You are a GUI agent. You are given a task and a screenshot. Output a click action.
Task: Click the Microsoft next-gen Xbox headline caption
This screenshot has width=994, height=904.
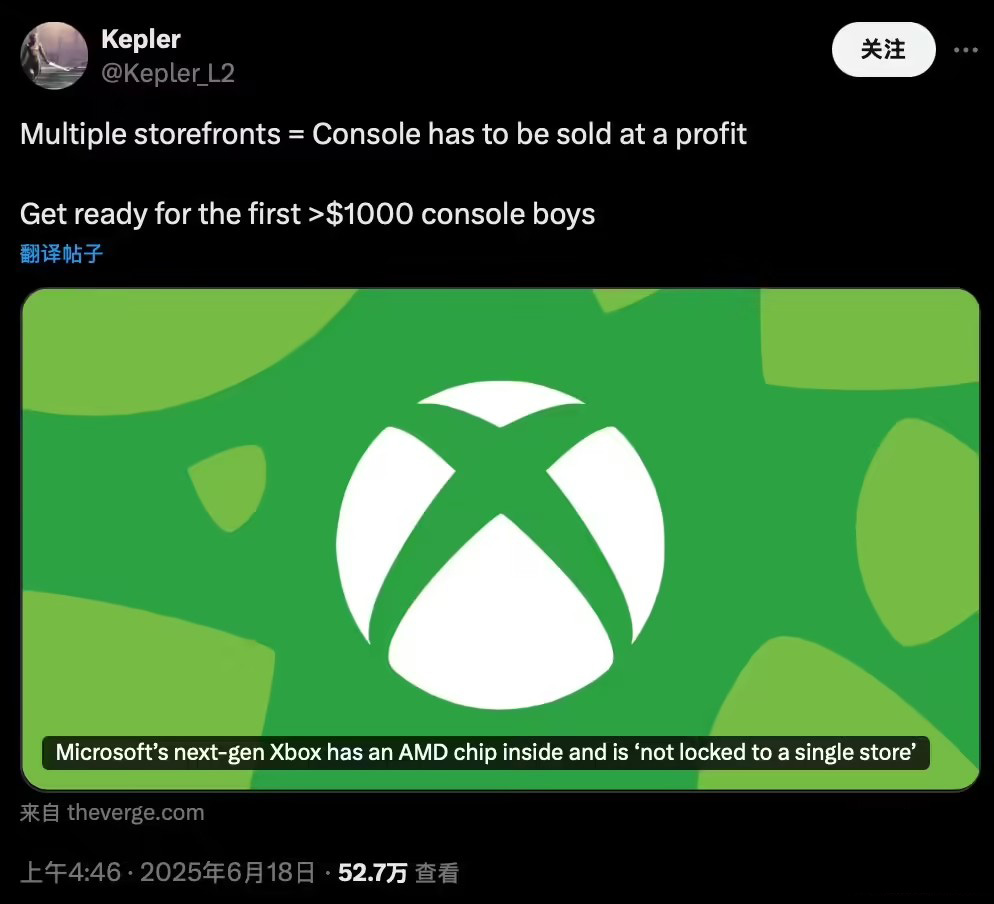coord(486,752)
